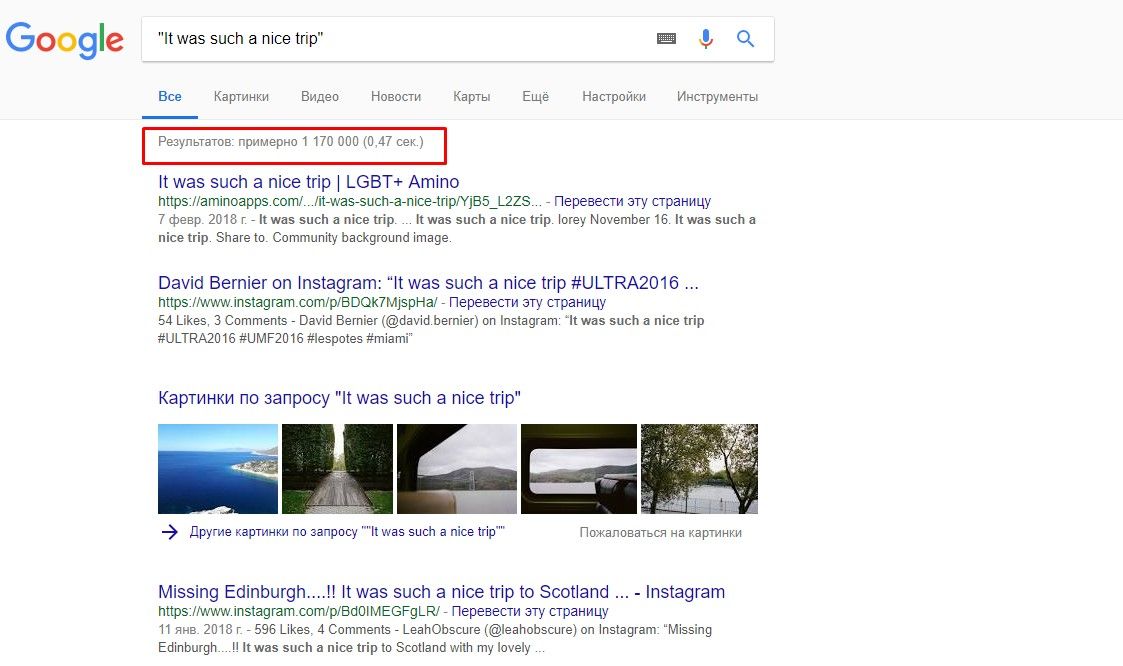Open trees by lake thumbnail
The height and width of the screenshot is (666, 1123).
[699, 469]
